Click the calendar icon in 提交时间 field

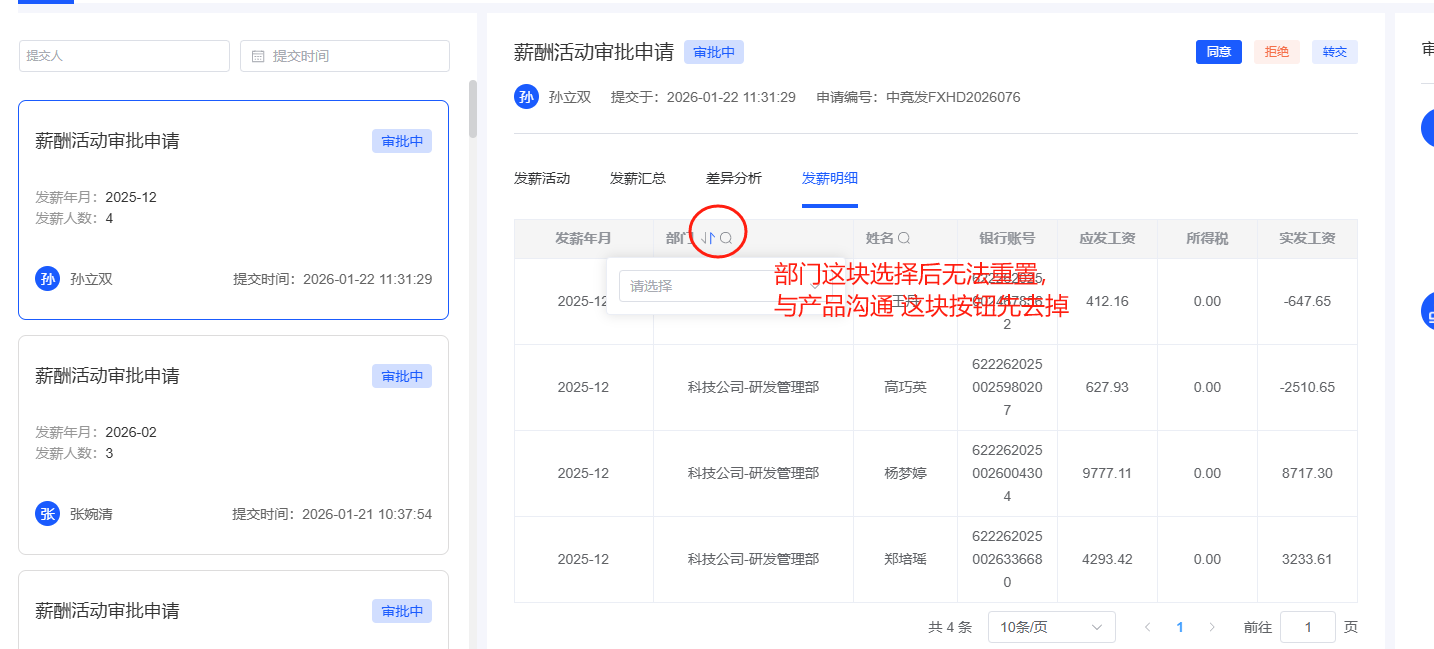coord(258,56)
